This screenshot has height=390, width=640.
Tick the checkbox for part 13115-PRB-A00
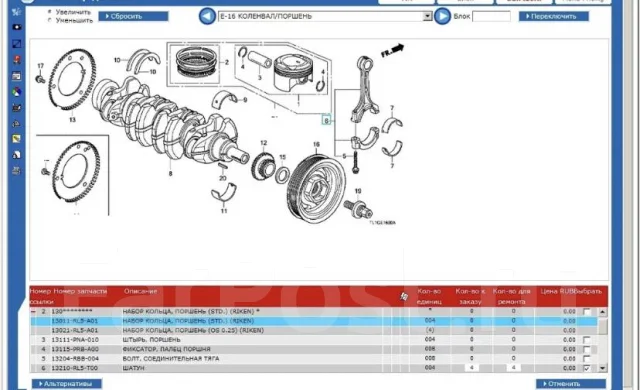point(587,349)
